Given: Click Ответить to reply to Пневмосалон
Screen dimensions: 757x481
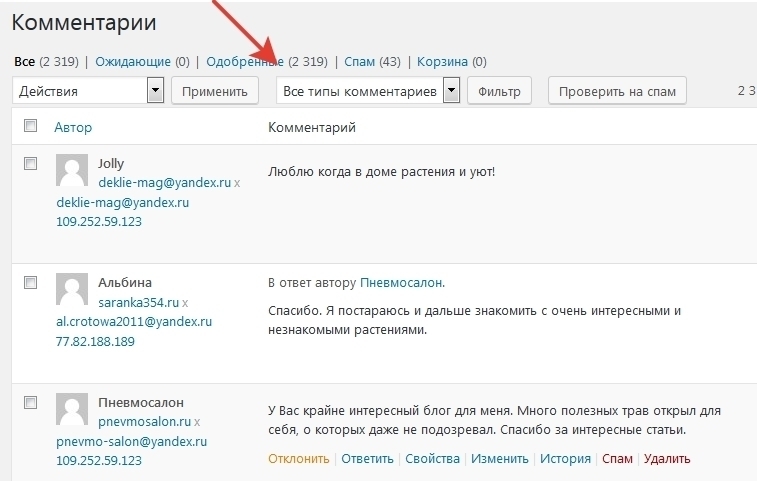Looking at the screenshot, I should pos(366,459).
